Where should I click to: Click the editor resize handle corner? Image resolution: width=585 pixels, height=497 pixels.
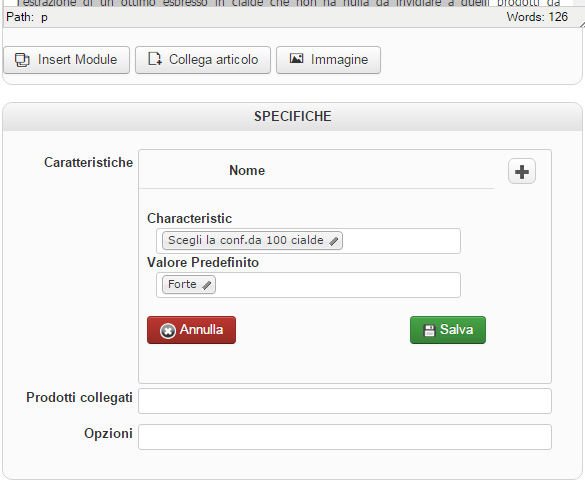[582, 25]
